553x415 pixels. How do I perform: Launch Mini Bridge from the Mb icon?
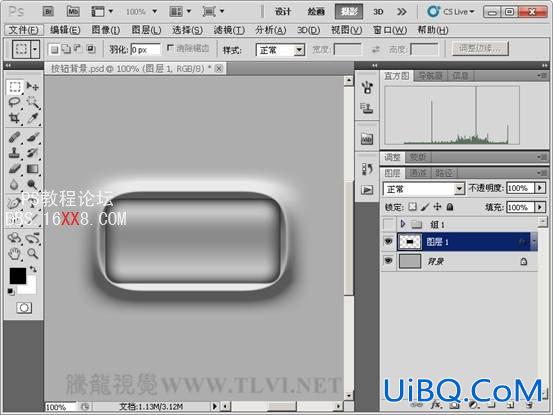pos(73,11)
